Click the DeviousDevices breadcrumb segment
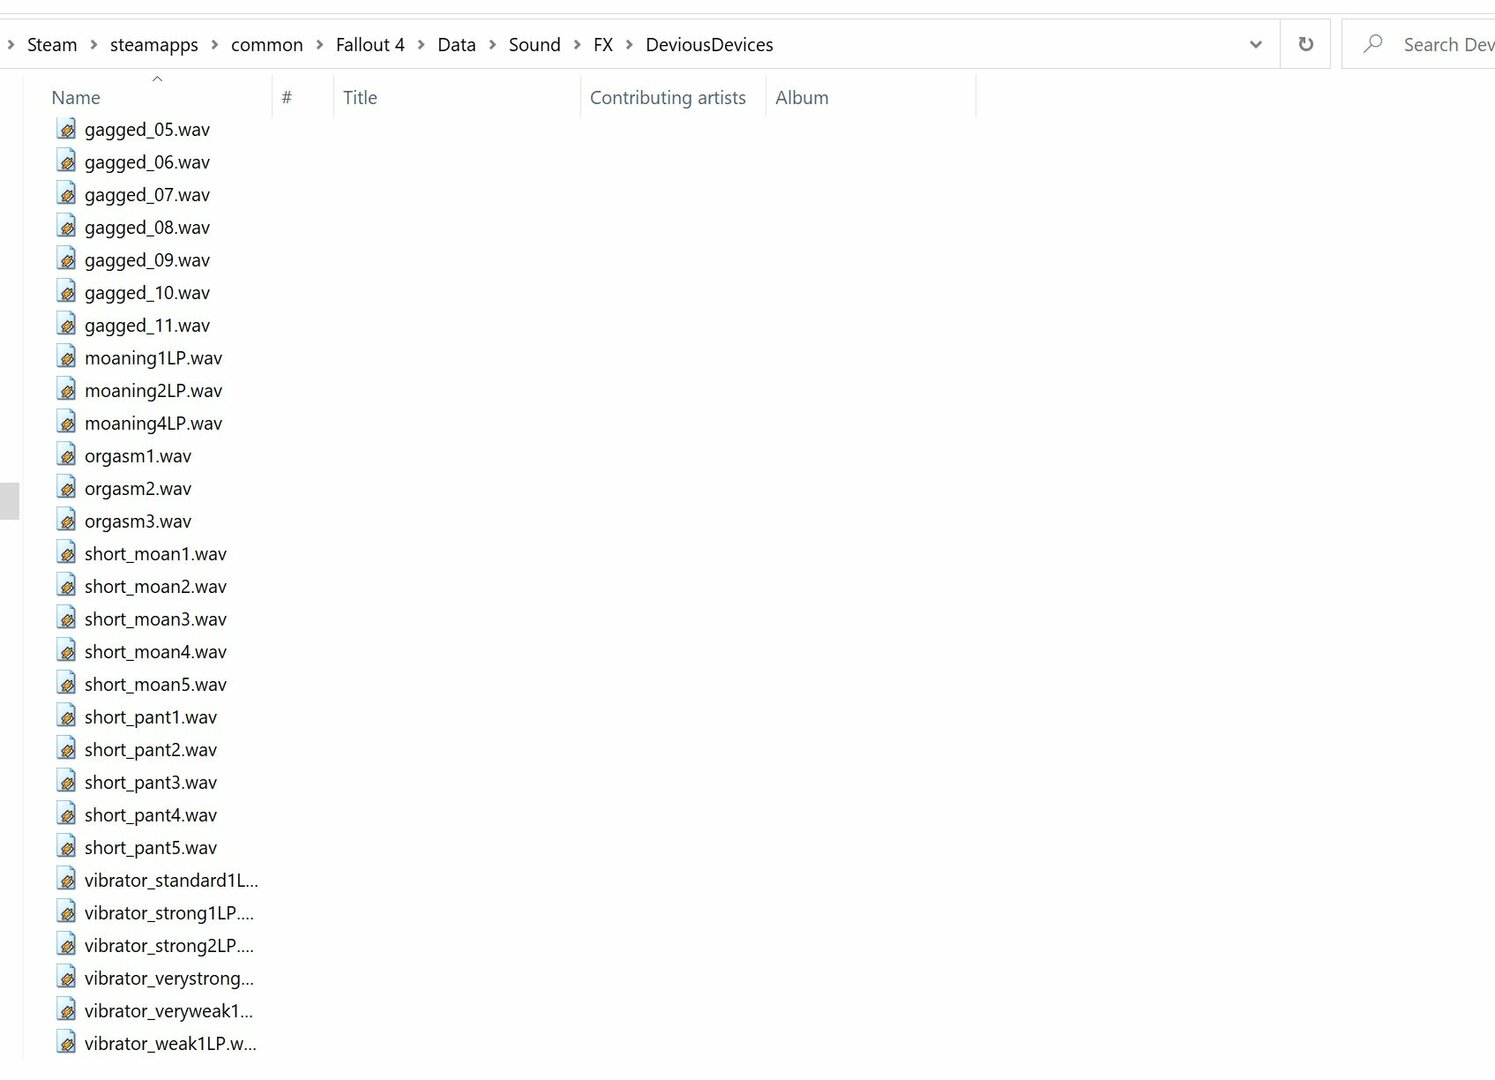The image size is (1495, 1080). click(x=710, y=45)
